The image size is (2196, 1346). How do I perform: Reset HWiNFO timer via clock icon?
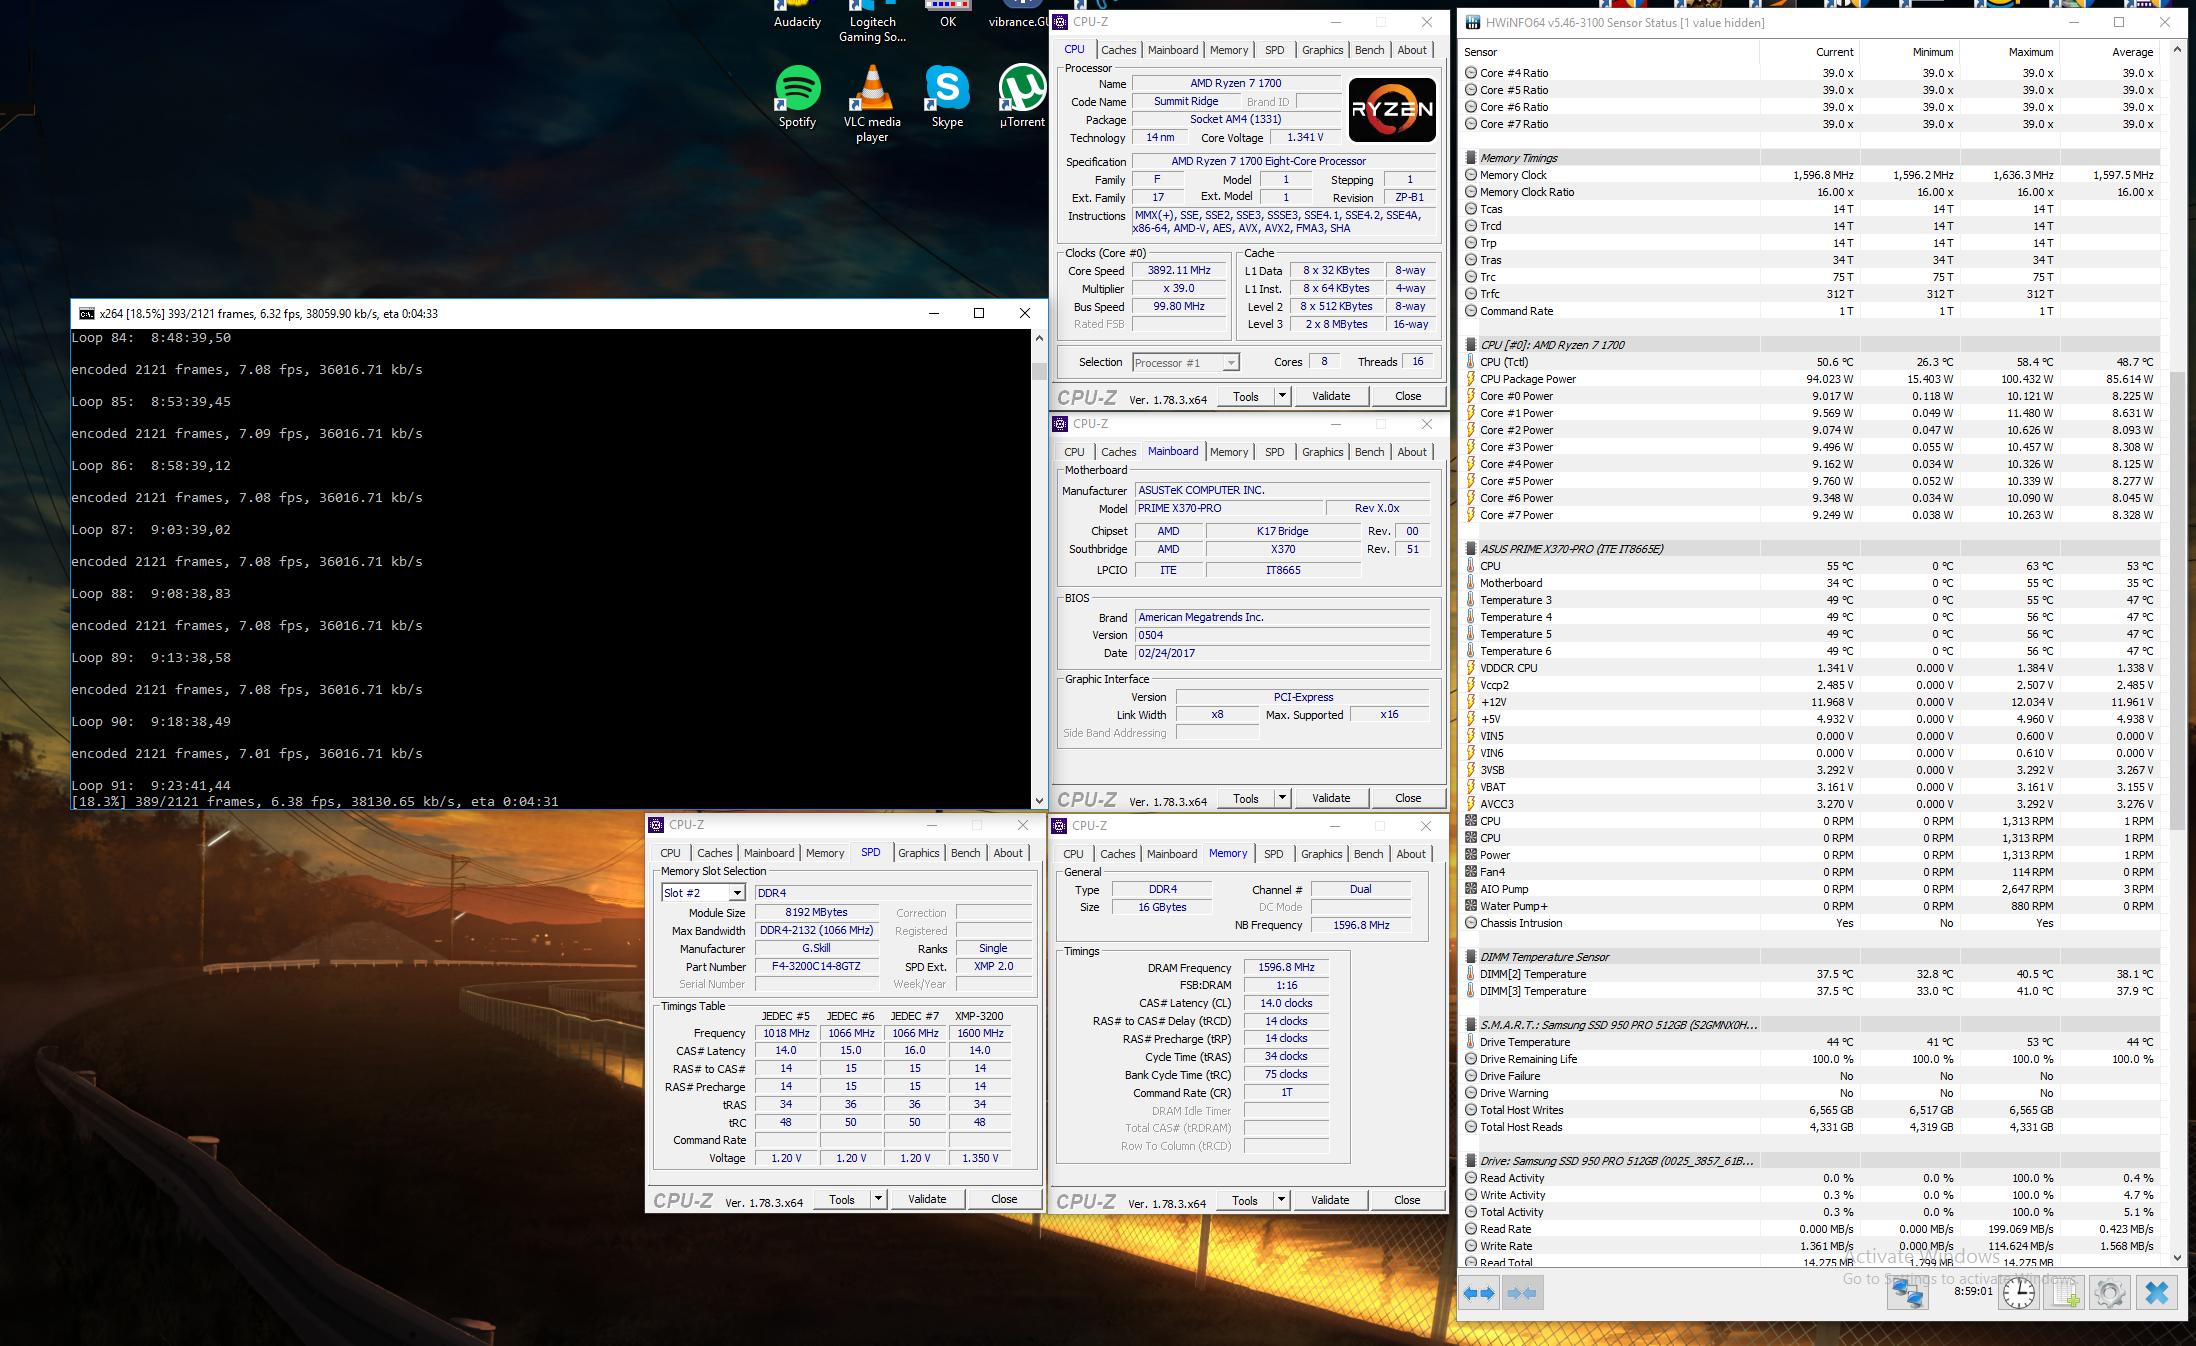[x=2019, y=1293]
